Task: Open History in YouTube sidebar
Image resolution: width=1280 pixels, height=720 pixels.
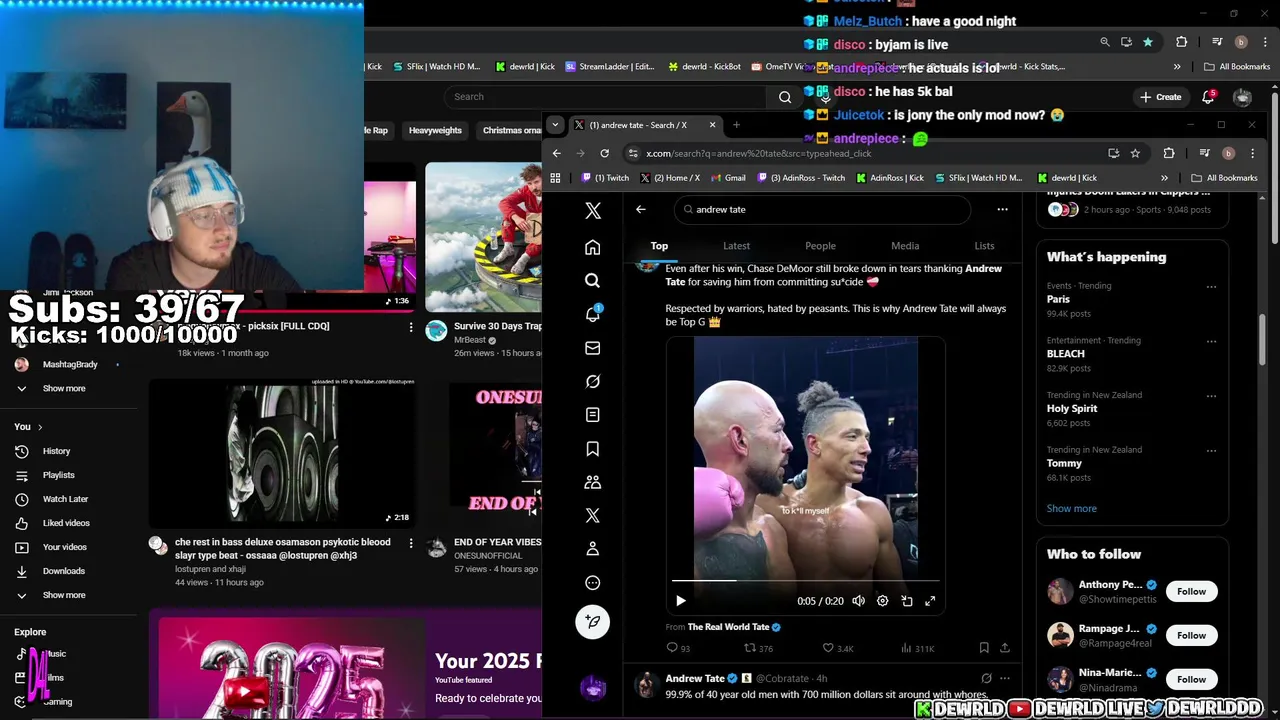Action: [x=56, y=451]
